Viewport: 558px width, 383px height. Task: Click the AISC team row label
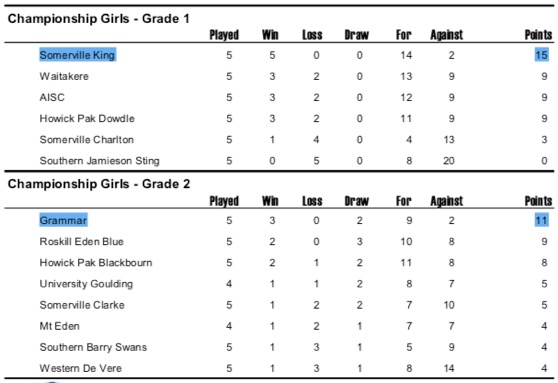(x=52, y=97)
